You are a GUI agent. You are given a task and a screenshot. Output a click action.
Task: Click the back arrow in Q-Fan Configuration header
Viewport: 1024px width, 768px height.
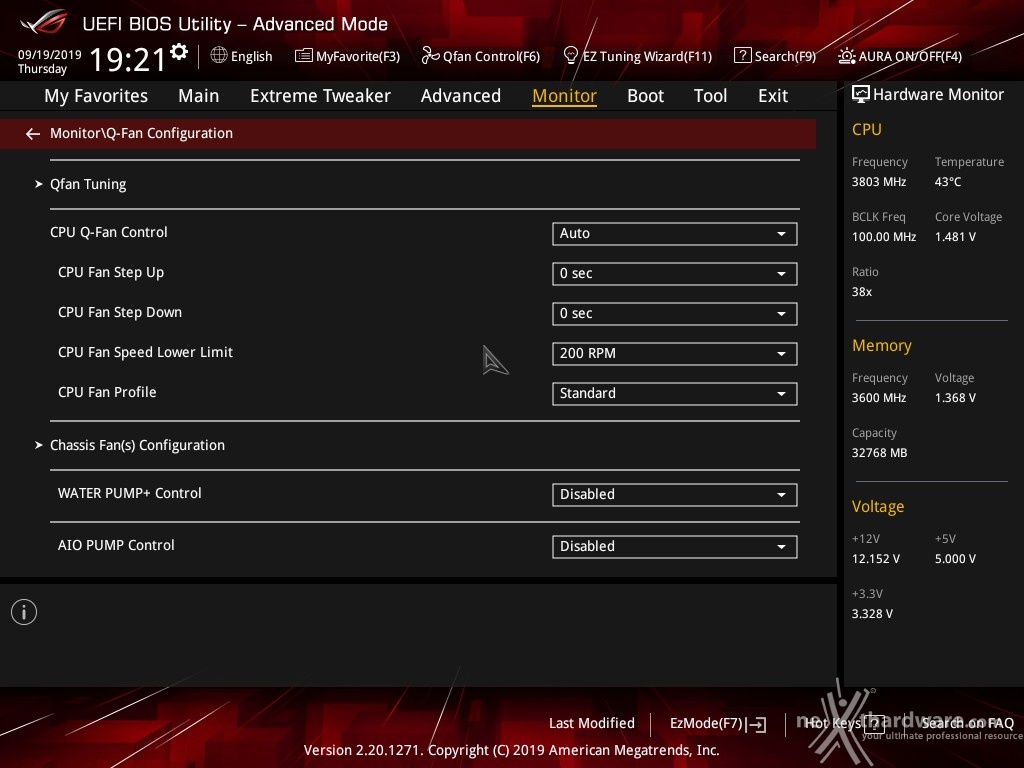[x=33, y=134]
